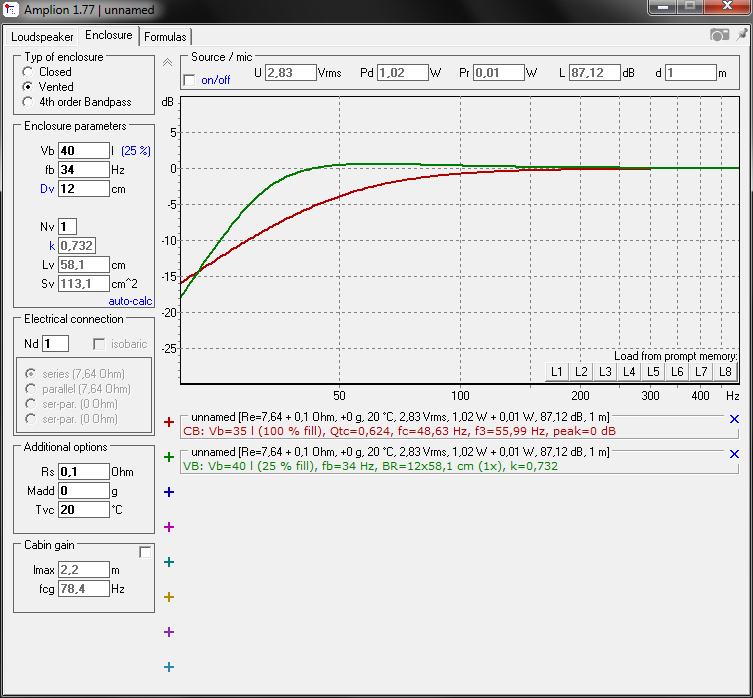Screen dimensions: 753x698
Task: Remove the green VB curve entry
Action: point(734,454)
